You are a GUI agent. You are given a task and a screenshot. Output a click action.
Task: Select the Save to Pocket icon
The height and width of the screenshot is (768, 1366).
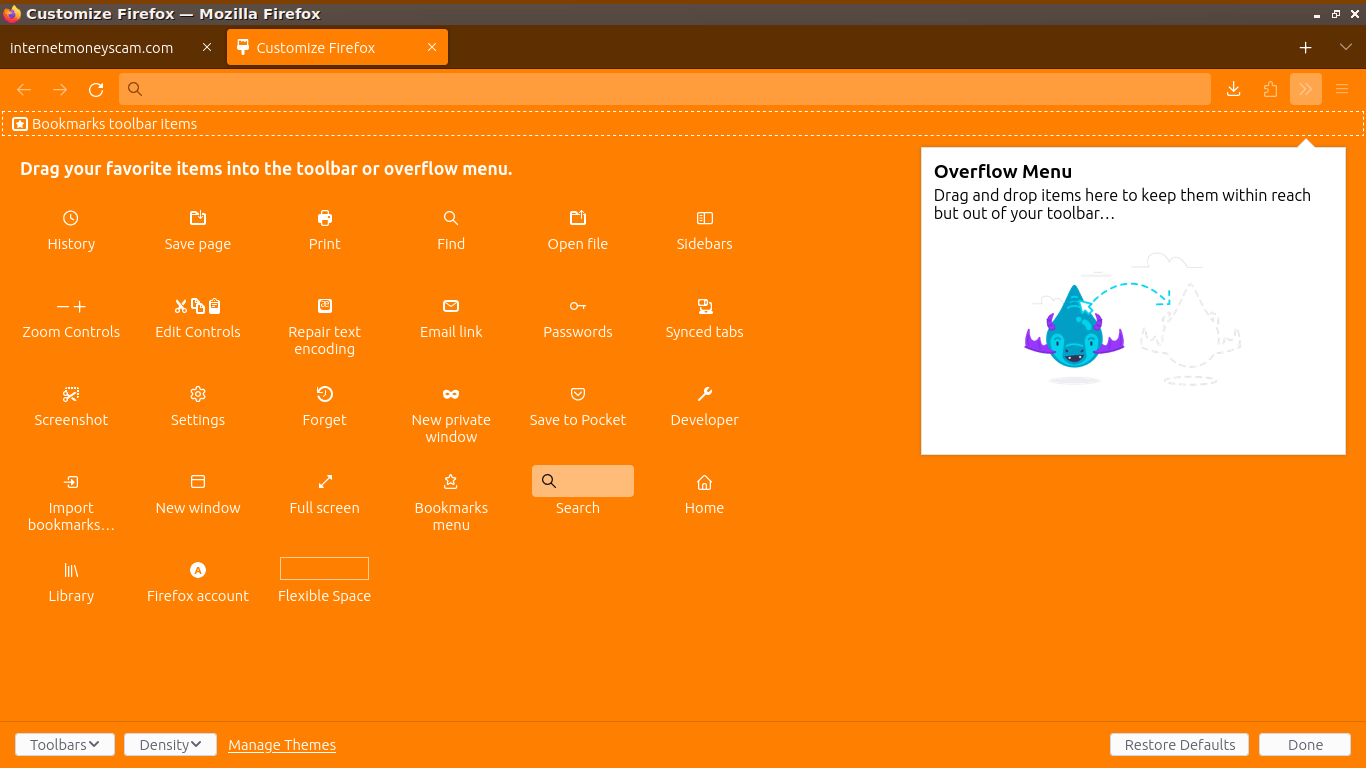578,394
